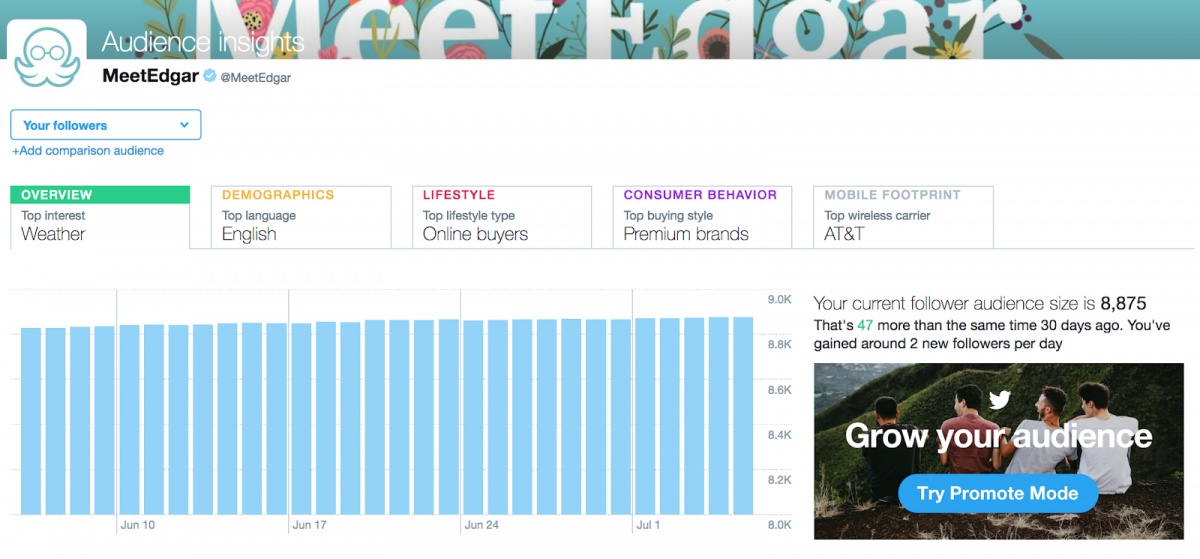Click the 8,875 follower audience size figure
The image size is (1200, 559).
point(1123,303)
